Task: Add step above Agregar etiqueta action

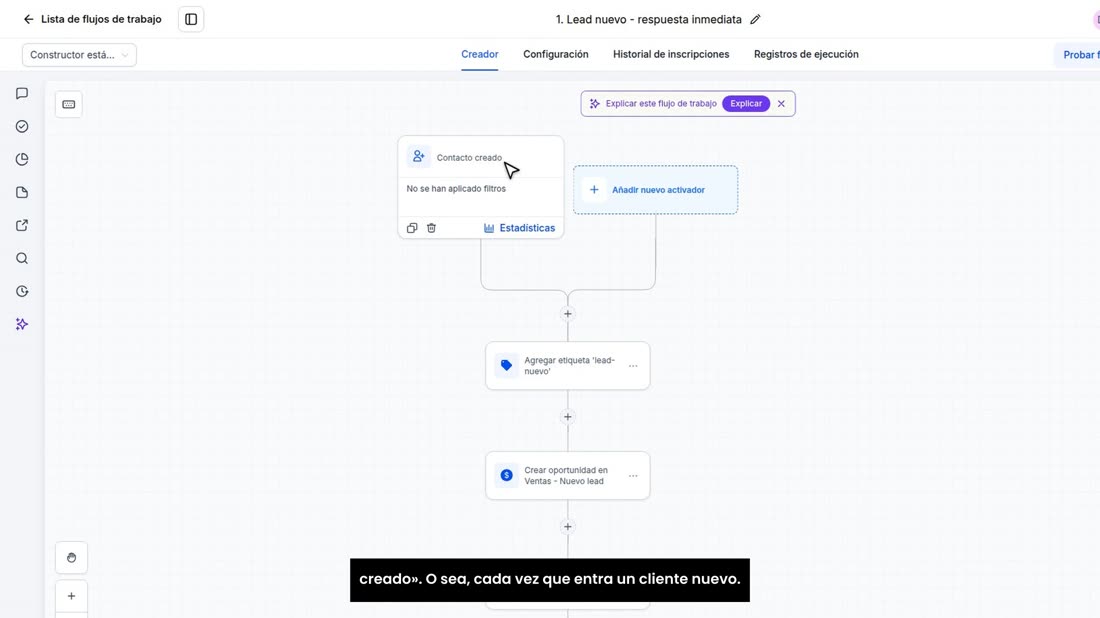Action: click(568, 314)
